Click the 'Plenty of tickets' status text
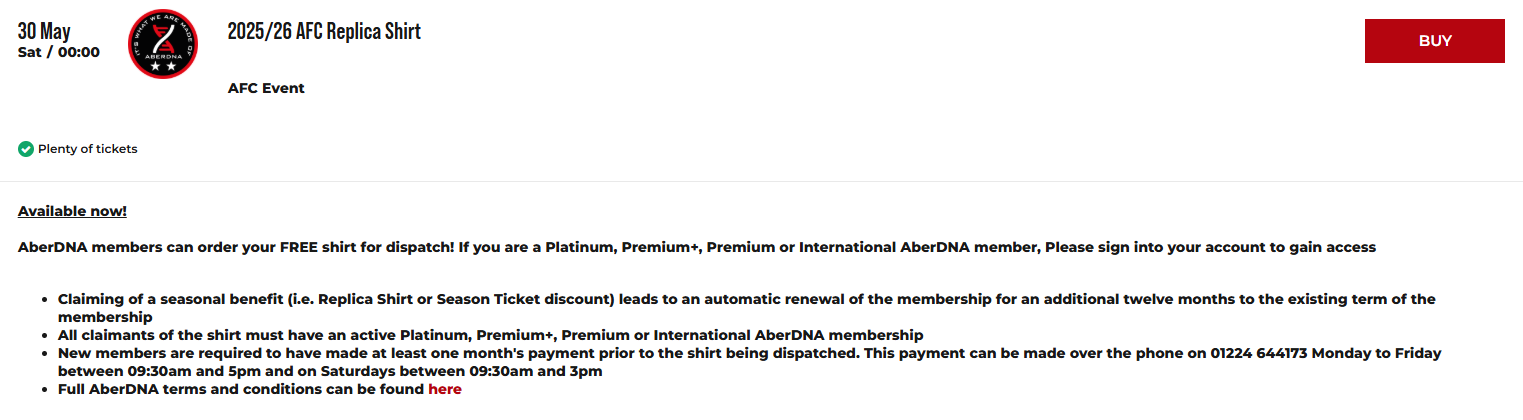Image resolution: width=1523 pixels, height=420 pixels. (x=88, y=149)
